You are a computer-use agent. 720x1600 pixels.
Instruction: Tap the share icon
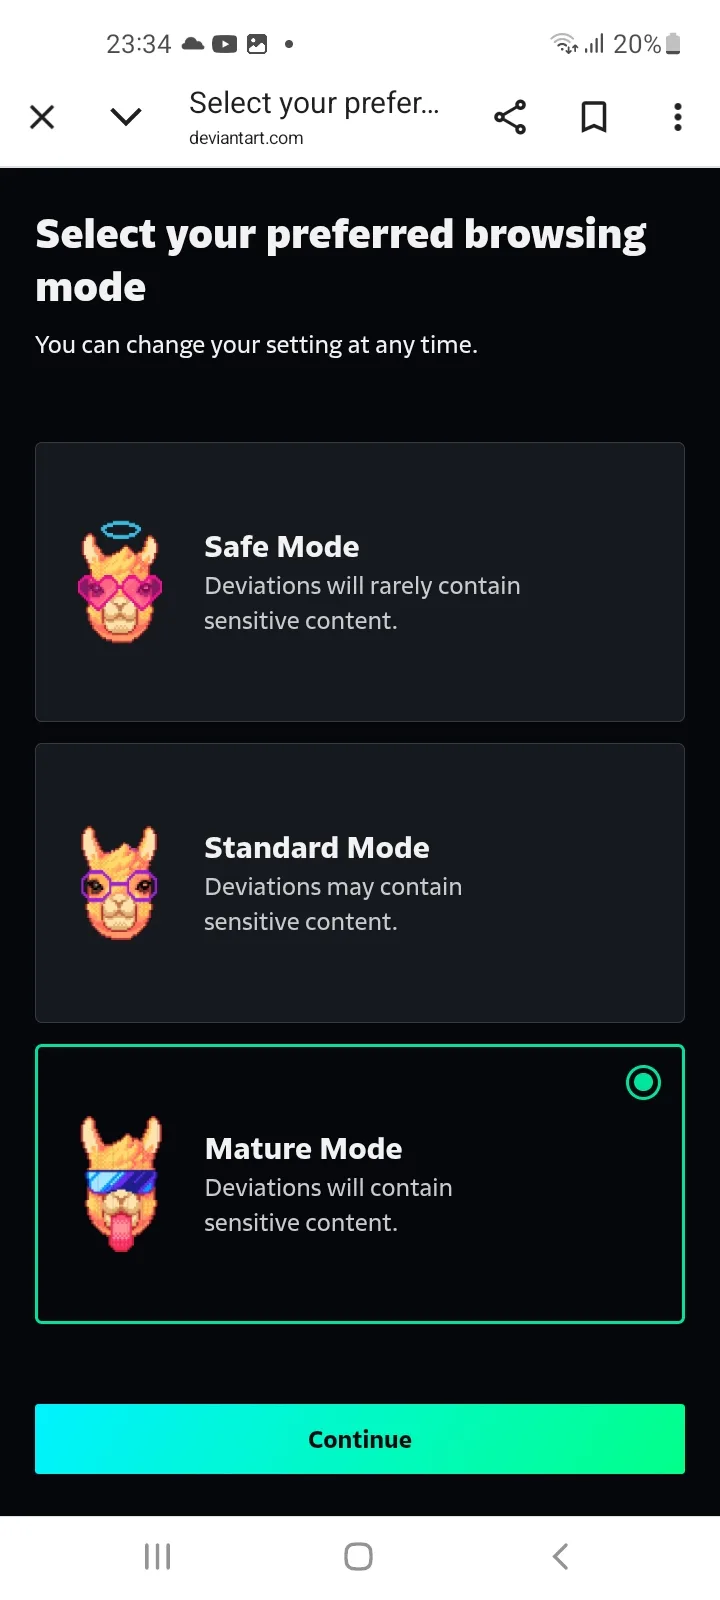[x=510, y=118]
